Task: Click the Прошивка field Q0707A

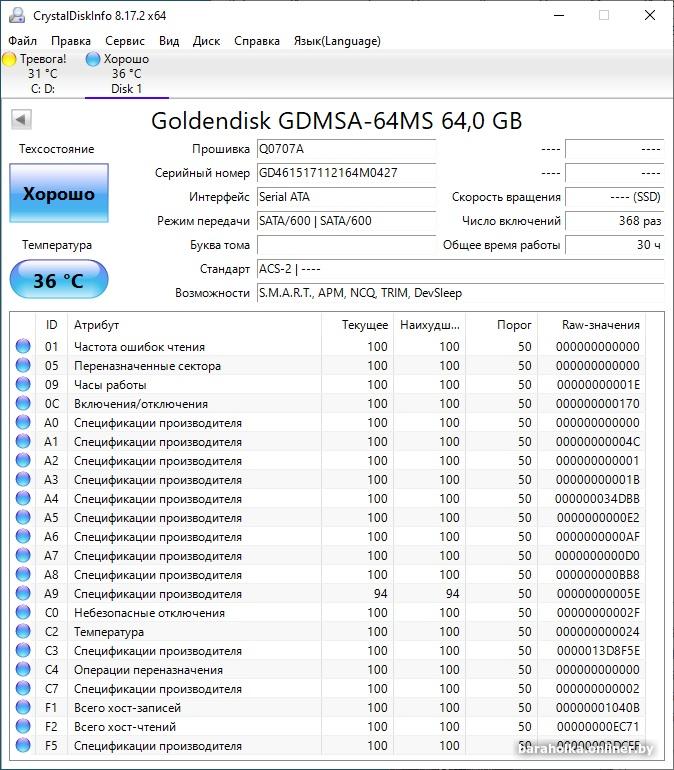Action: tap(346, 149)
